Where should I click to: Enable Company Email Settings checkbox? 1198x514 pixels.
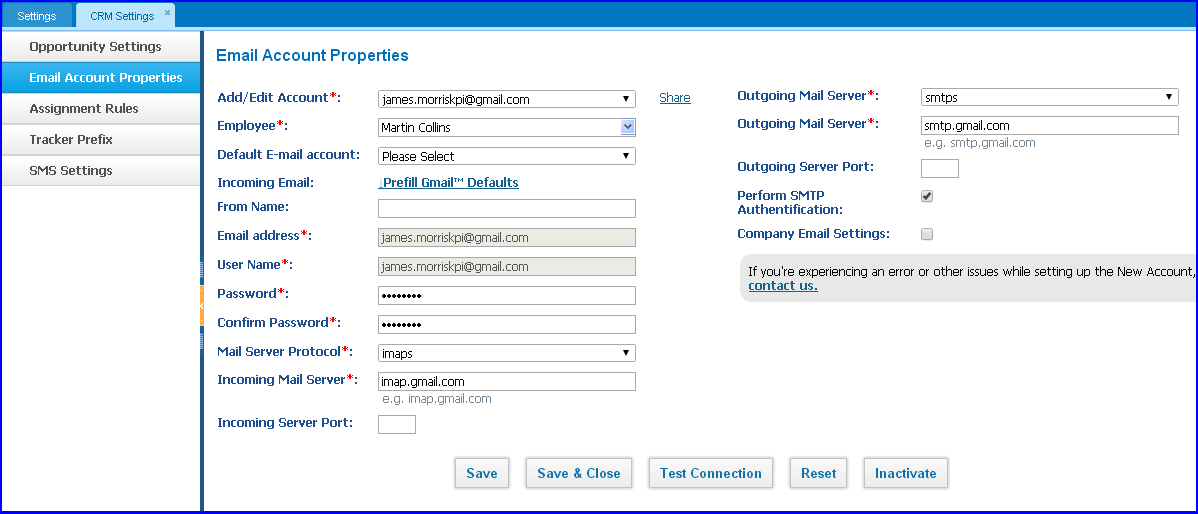click(927, 234)
